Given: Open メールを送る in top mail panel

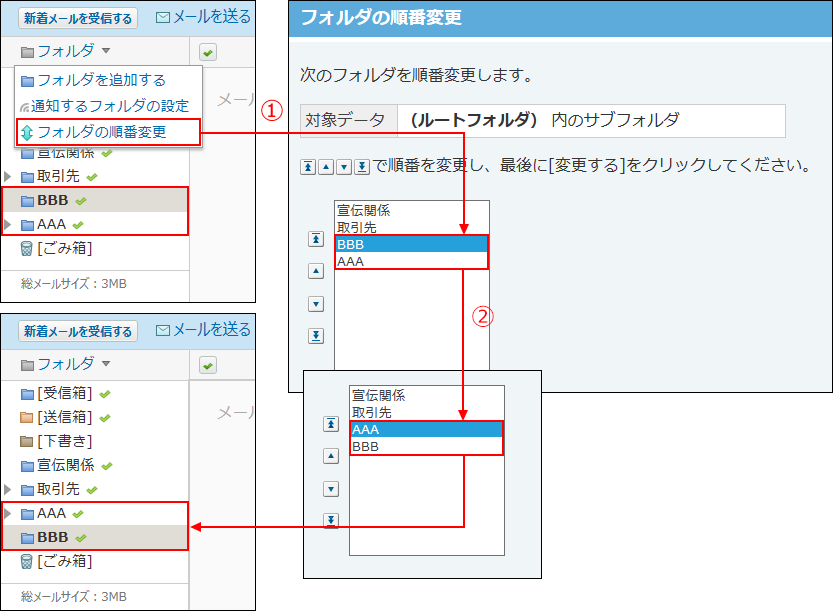Looking at the screenshot, I should click(x=203, y=17).
